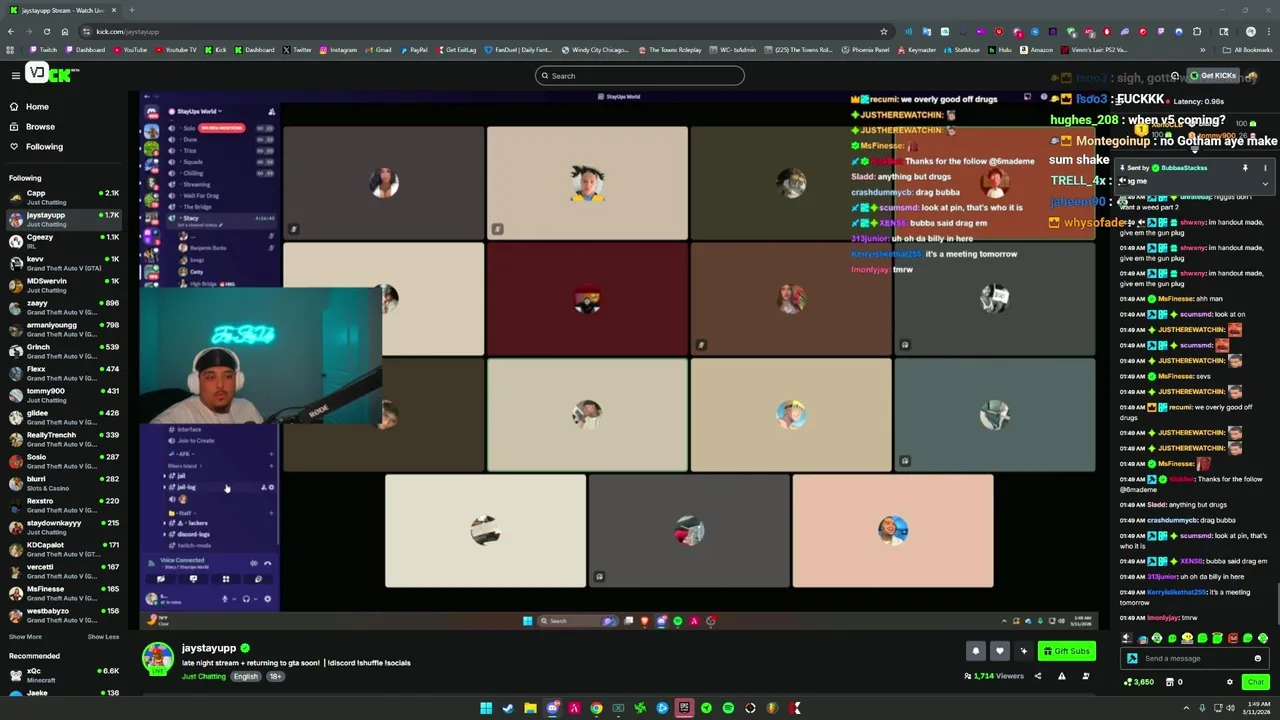Image resolution: width=1280 pixels, height=720 pixels.
Task: Open westbabyzo's channel in the sidebar
Action: click(x=64, y=615)
